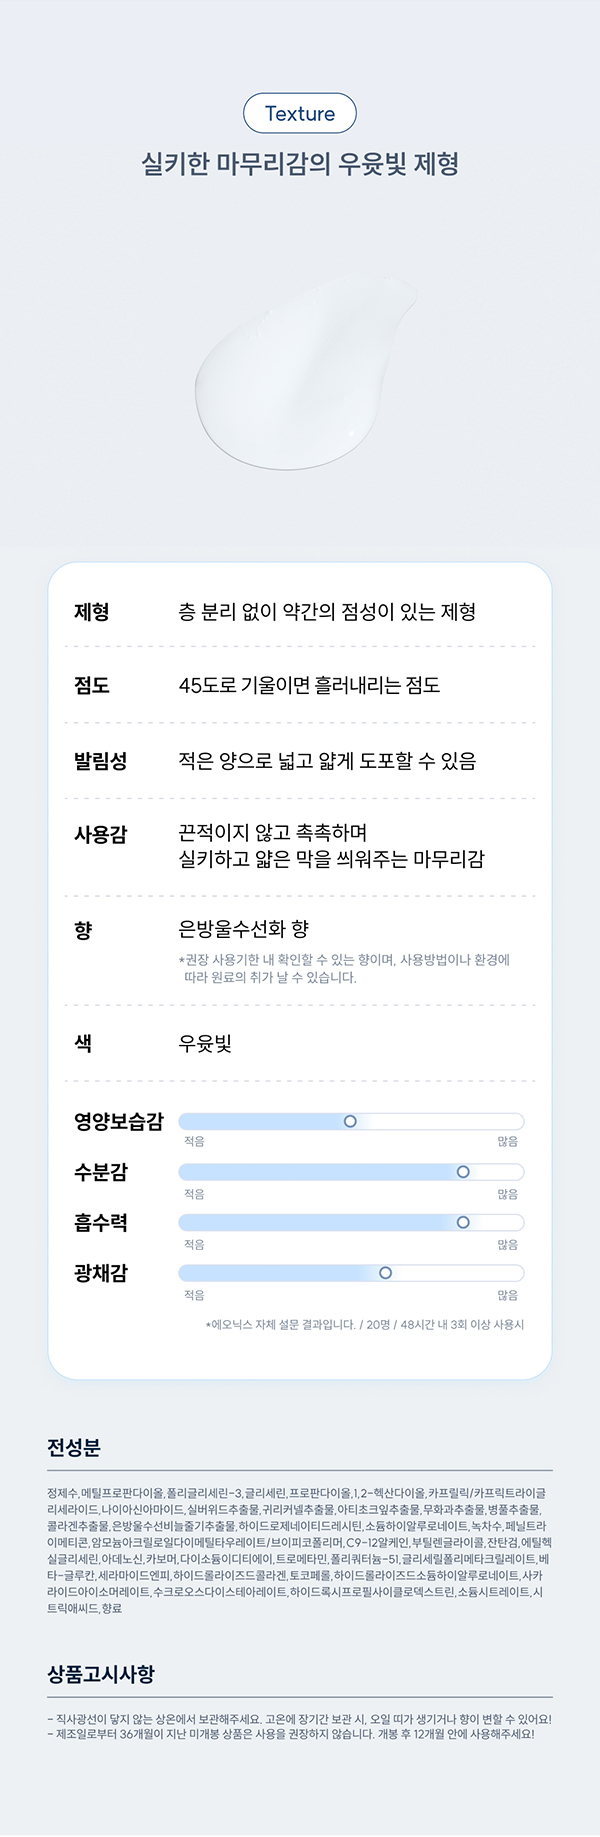Select the 점도 row label
Image resolution: width=600 pixels, height=1837 pixels.
(x=92, y=685)
